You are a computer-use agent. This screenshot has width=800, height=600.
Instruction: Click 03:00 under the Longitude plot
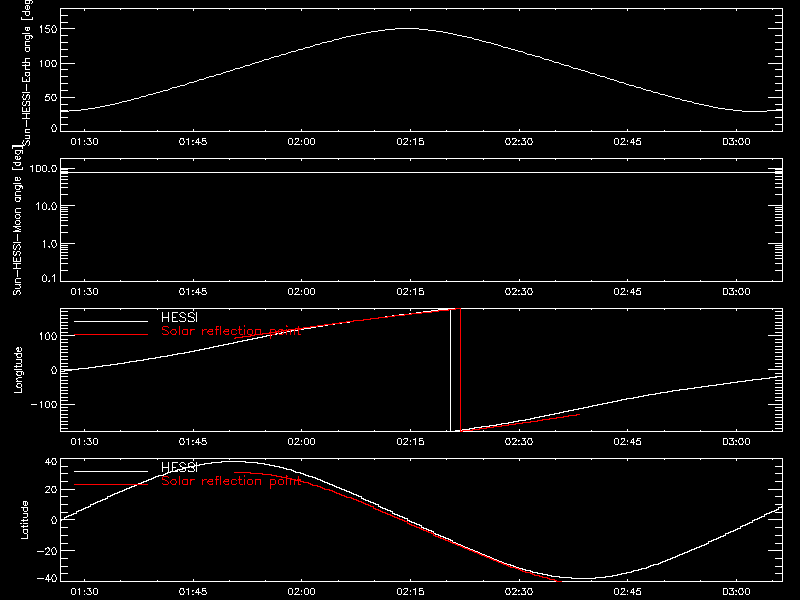click(x=736, y=441)
